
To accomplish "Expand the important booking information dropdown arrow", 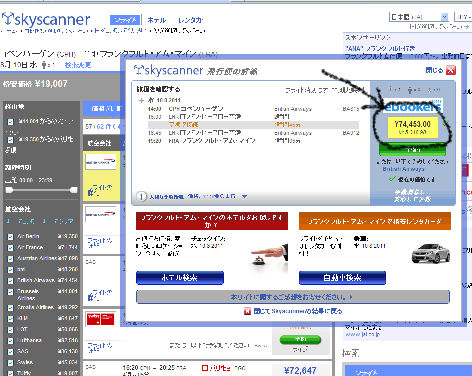I will [x=244, y=196].
